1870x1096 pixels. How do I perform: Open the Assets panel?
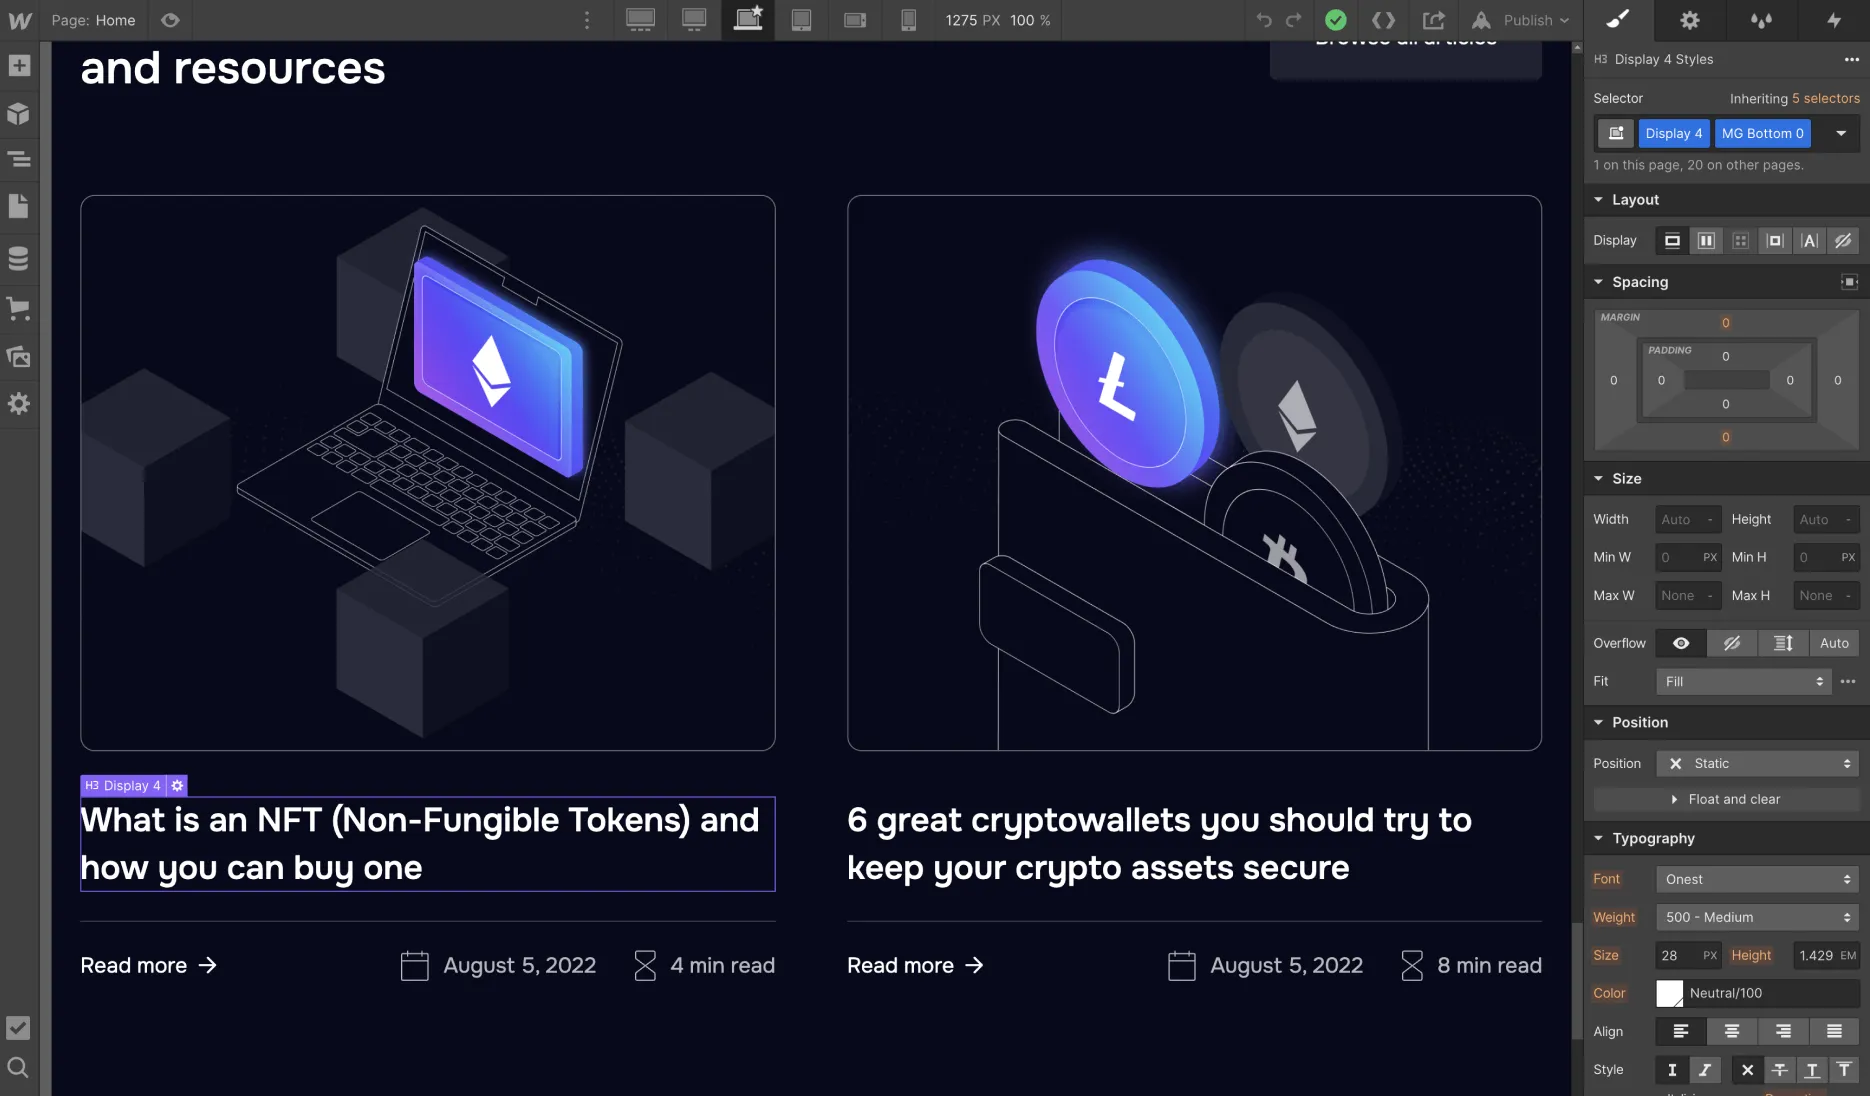click(19, 356)
